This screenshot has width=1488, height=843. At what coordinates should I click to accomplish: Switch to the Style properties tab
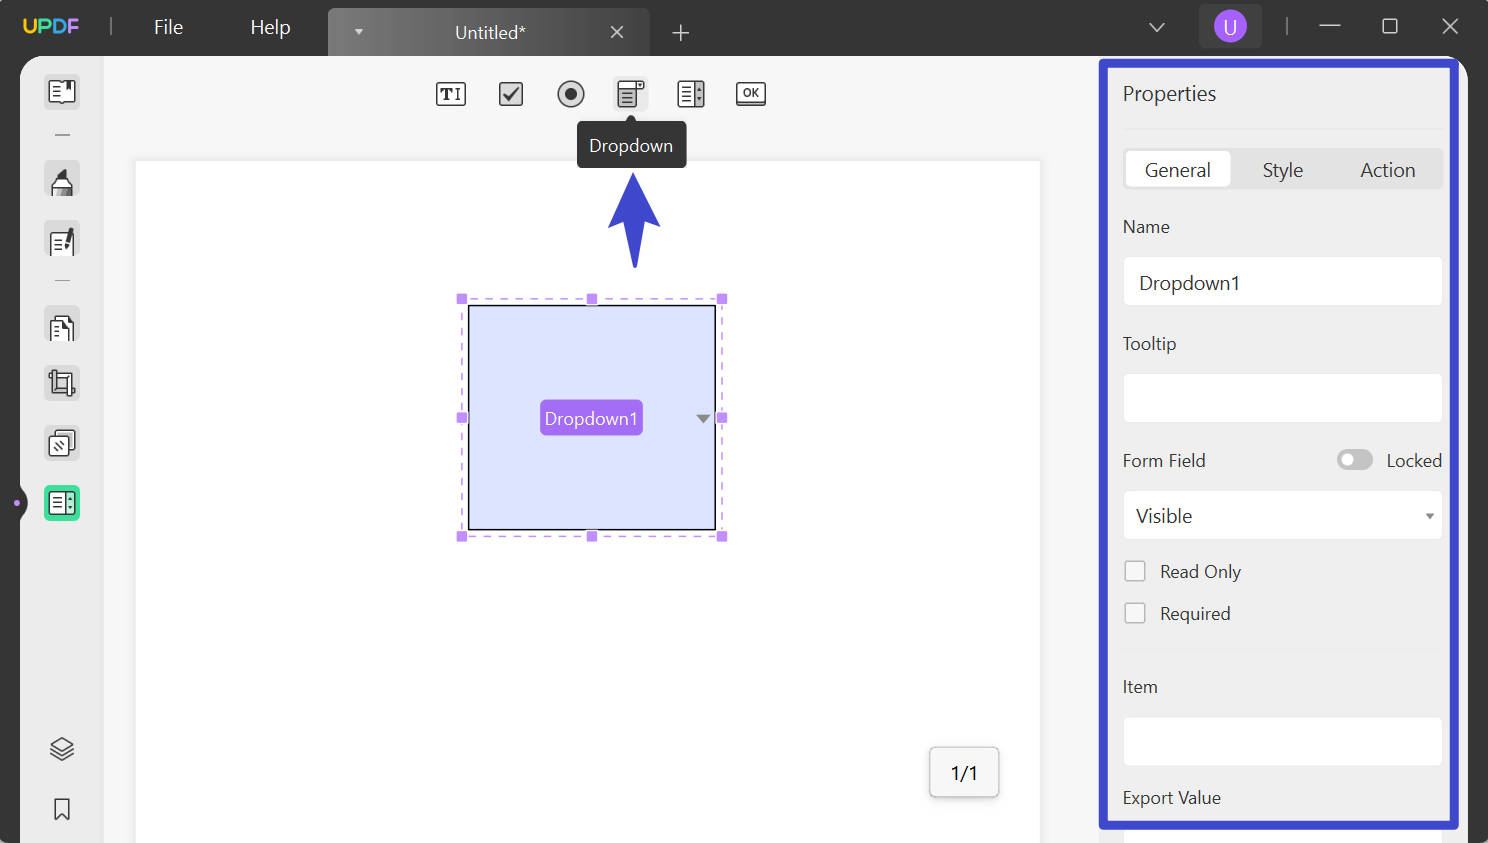[x=1282, y=169]
